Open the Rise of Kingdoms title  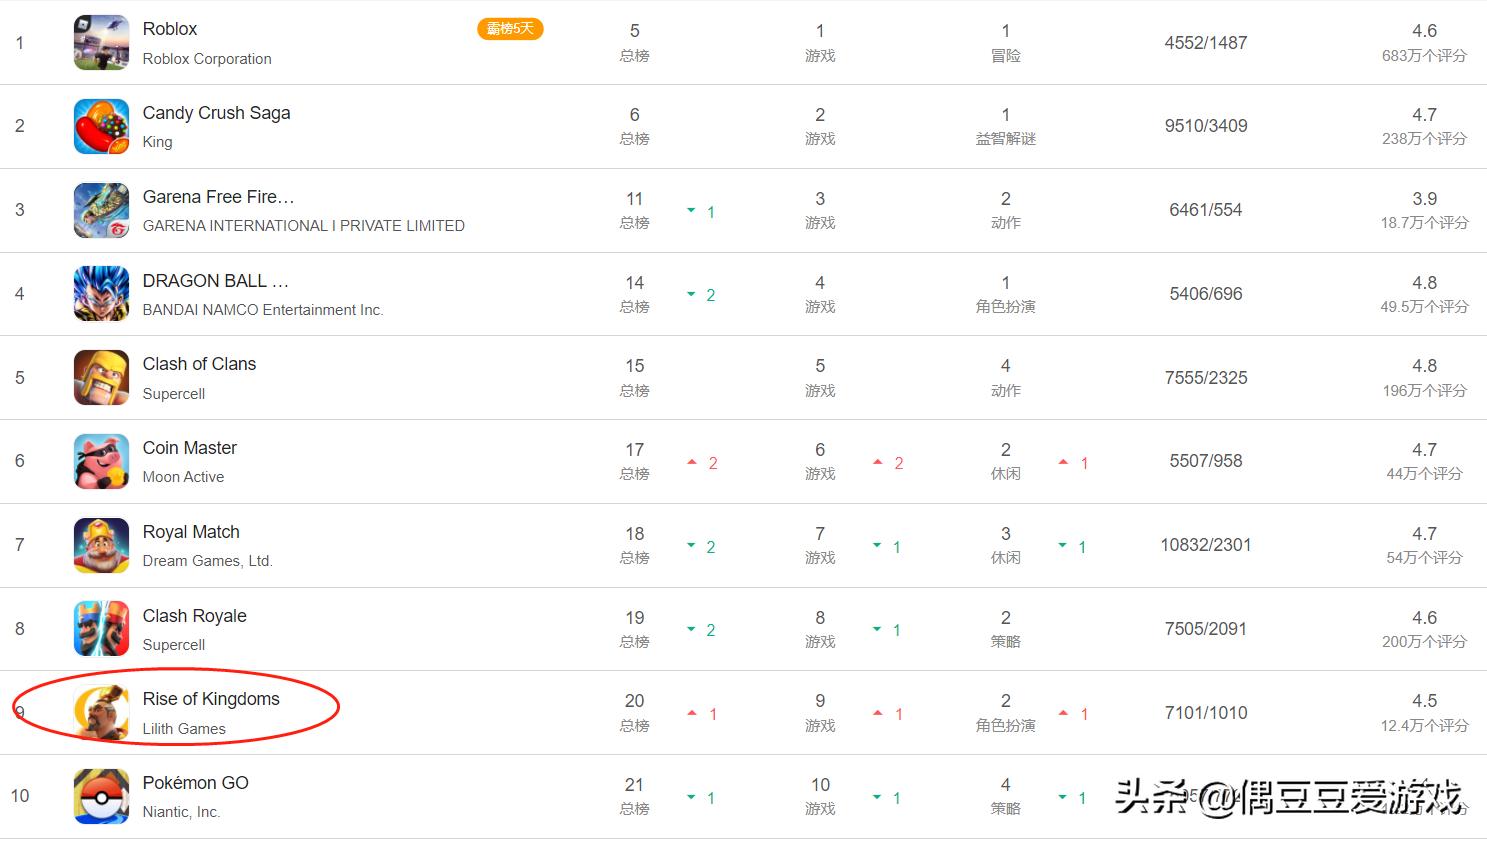211,699
